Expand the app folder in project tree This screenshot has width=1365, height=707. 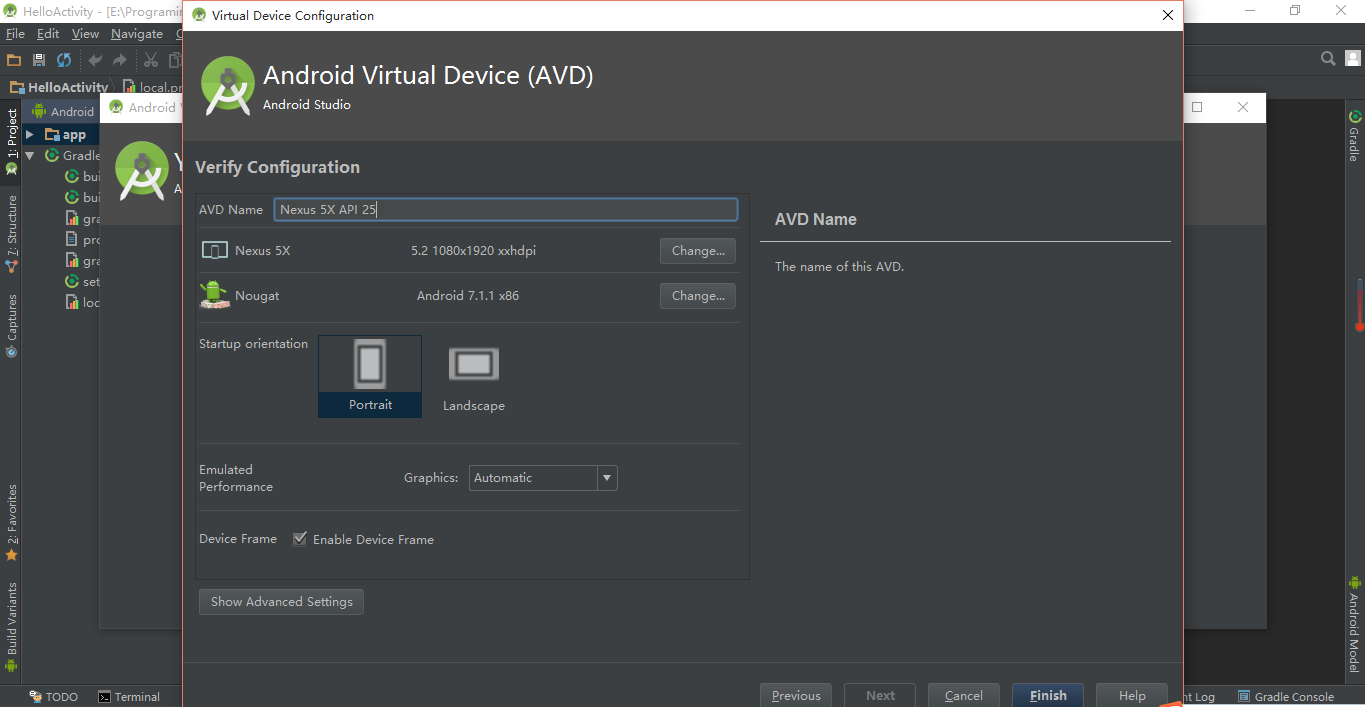(30, 135)
